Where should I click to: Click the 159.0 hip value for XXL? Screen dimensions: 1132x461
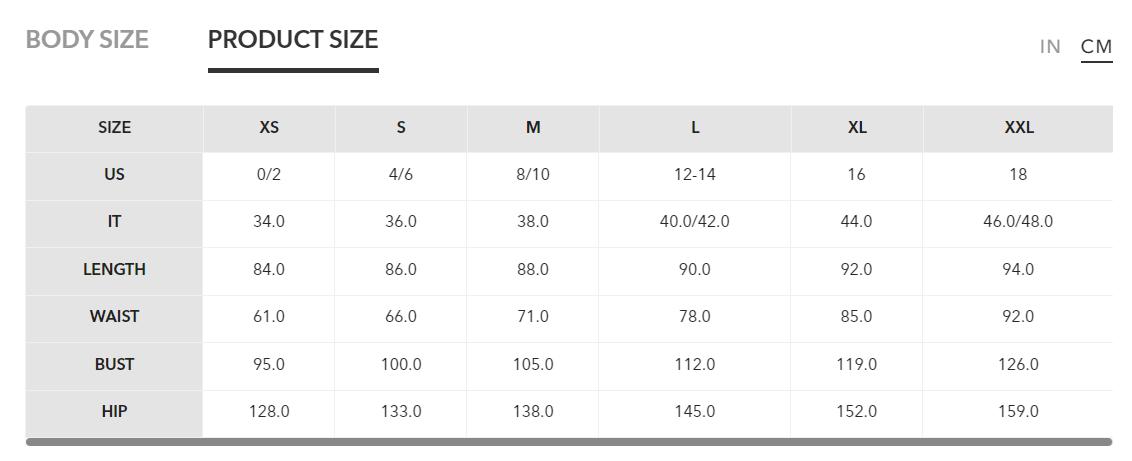click(x=1018, y=412)
